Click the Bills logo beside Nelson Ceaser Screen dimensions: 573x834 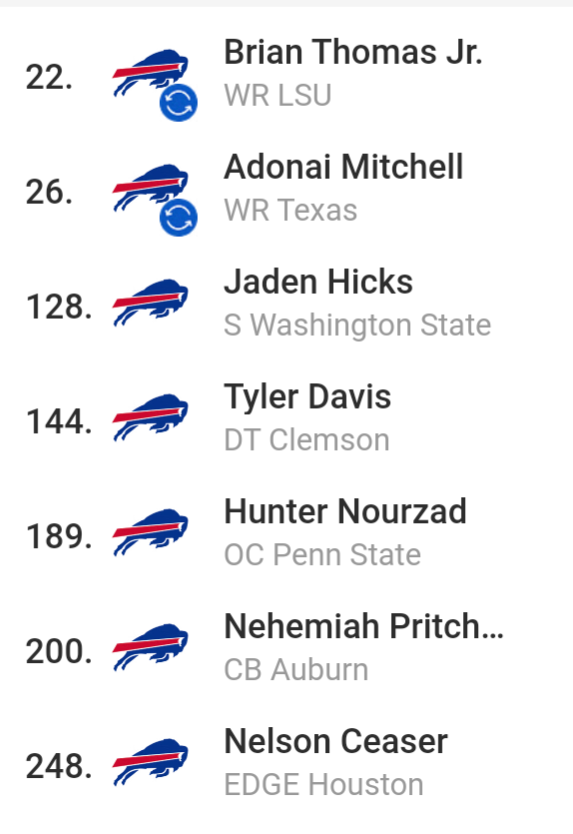(x=150, y=762)
